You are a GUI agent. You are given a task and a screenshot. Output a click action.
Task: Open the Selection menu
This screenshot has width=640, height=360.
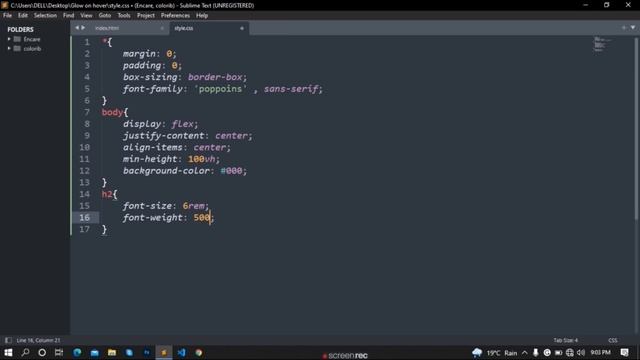[x=45, y=16]
